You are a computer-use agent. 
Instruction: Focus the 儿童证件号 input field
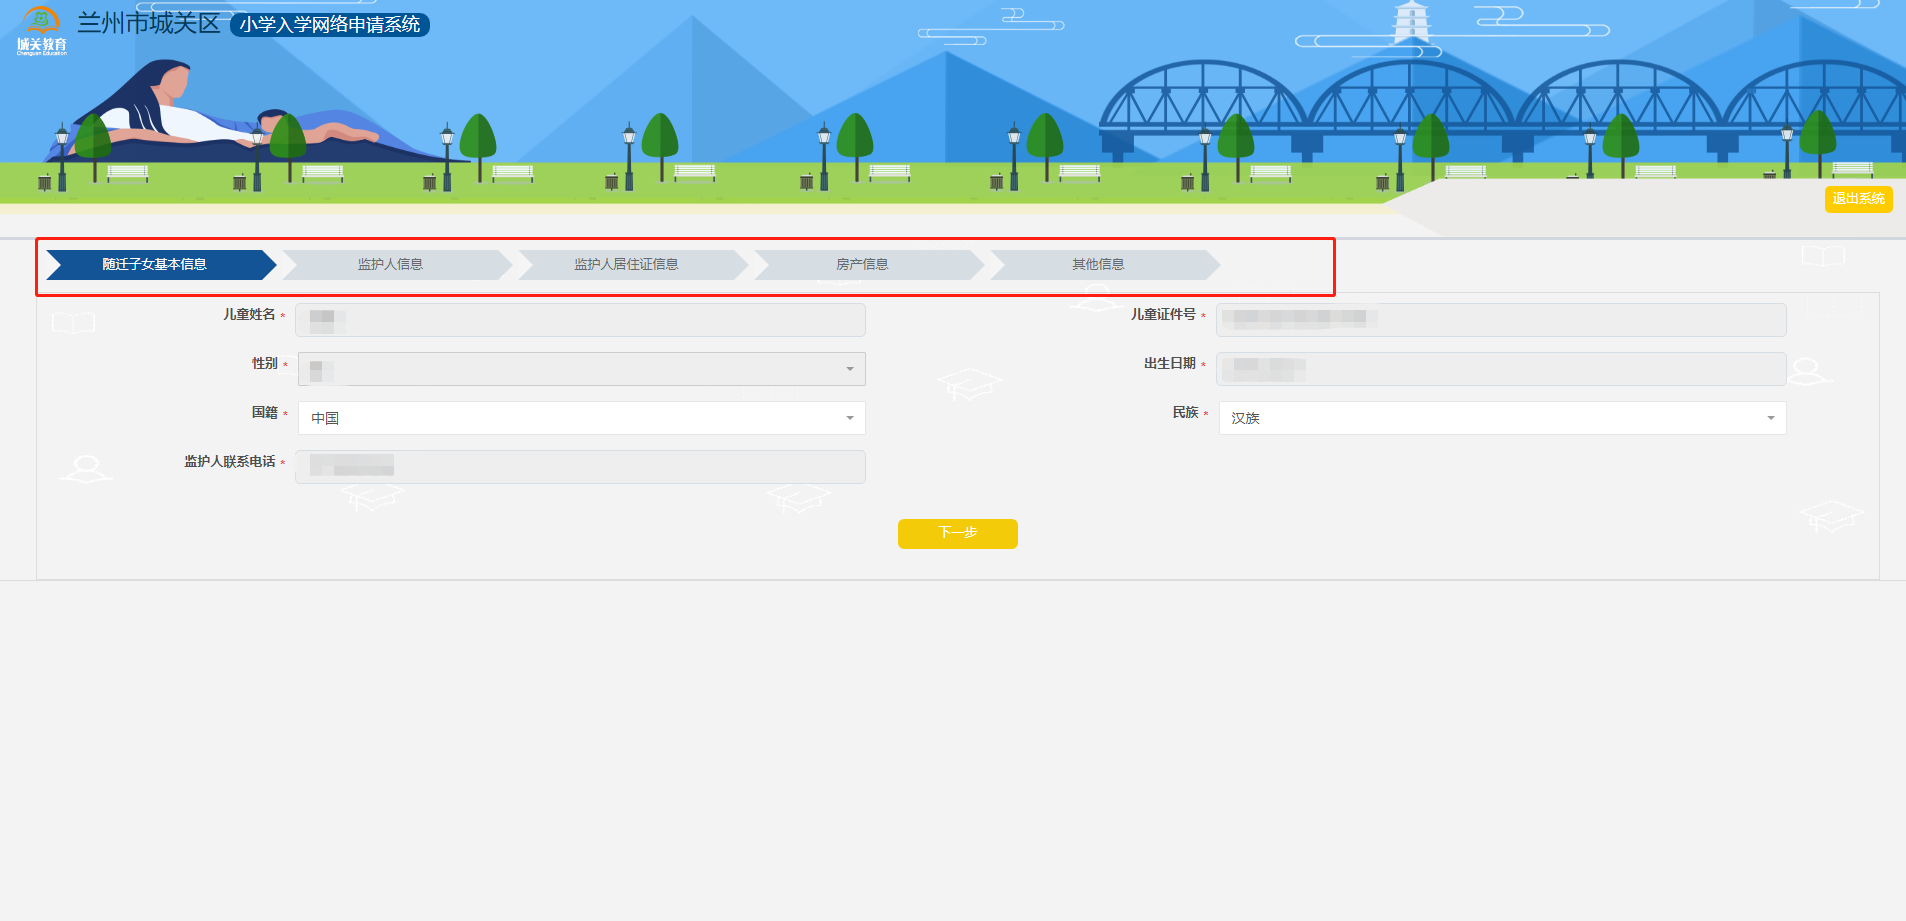1501,320
